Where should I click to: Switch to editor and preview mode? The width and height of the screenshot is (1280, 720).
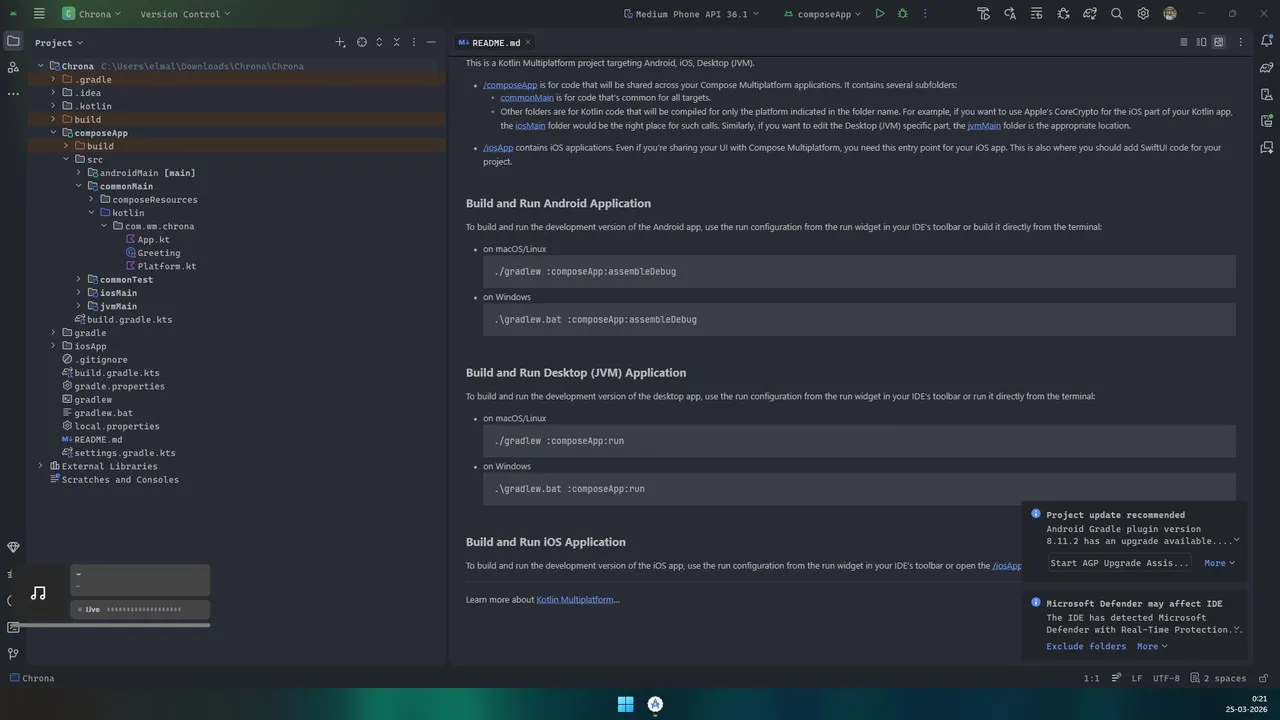(1201, 42)
